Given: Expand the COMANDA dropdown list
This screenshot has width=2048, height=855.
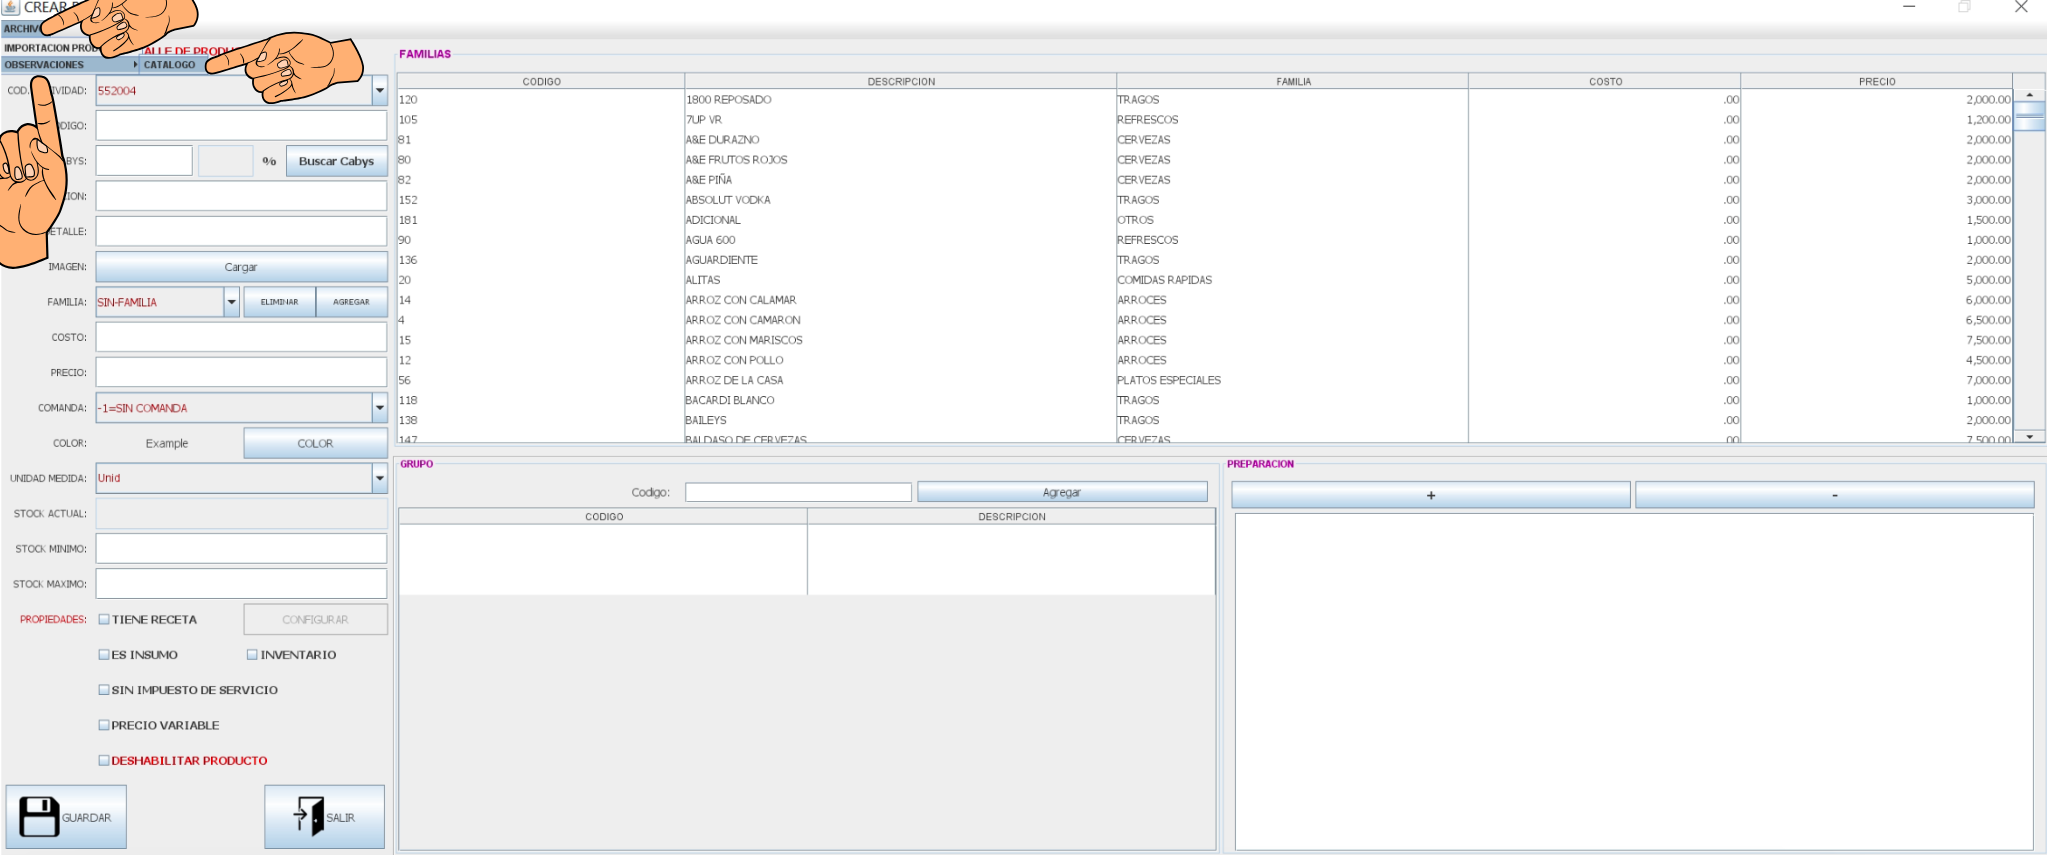Looking at the screenshot, I should point(379,408).
